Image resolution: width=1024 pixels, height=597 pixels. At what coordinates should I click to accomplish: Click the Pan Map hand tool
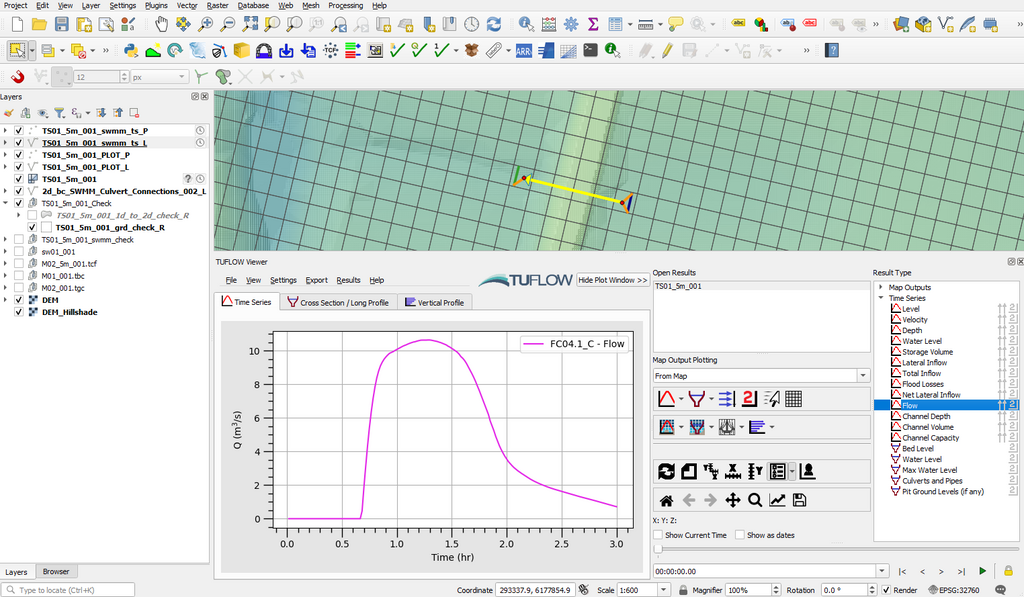(162, 23)
